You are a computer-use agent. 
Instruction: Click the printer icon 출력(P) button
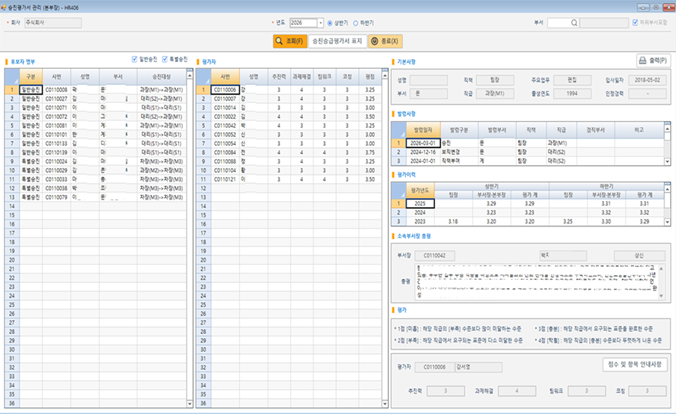(654, 60)
